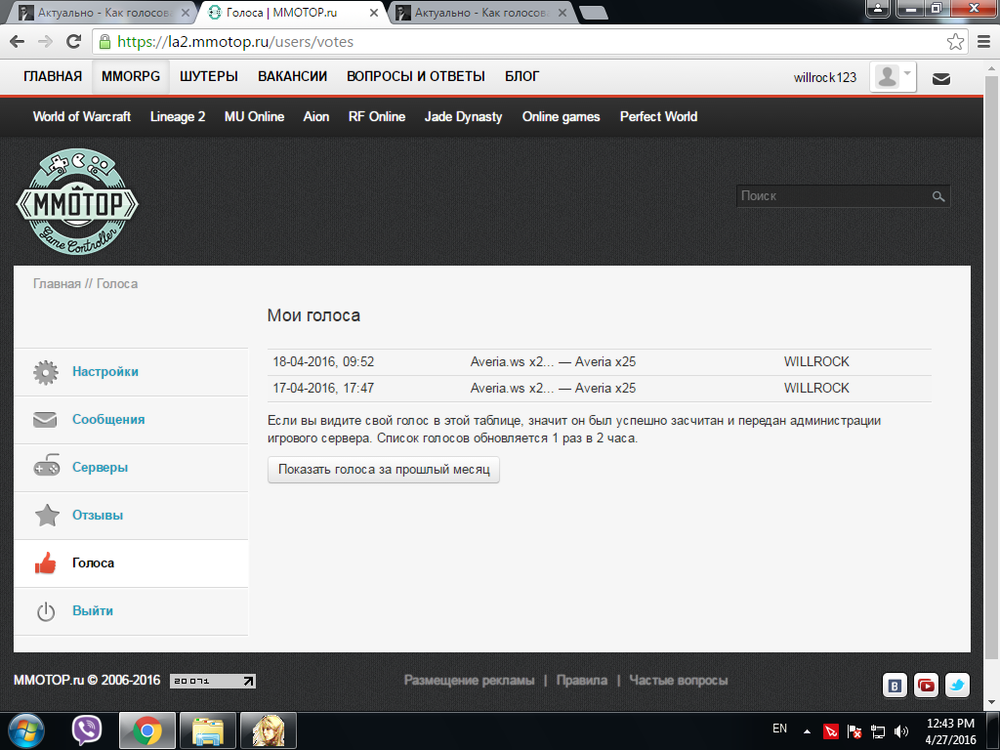Open the YouTube social icon

click(x=927, y=685)
